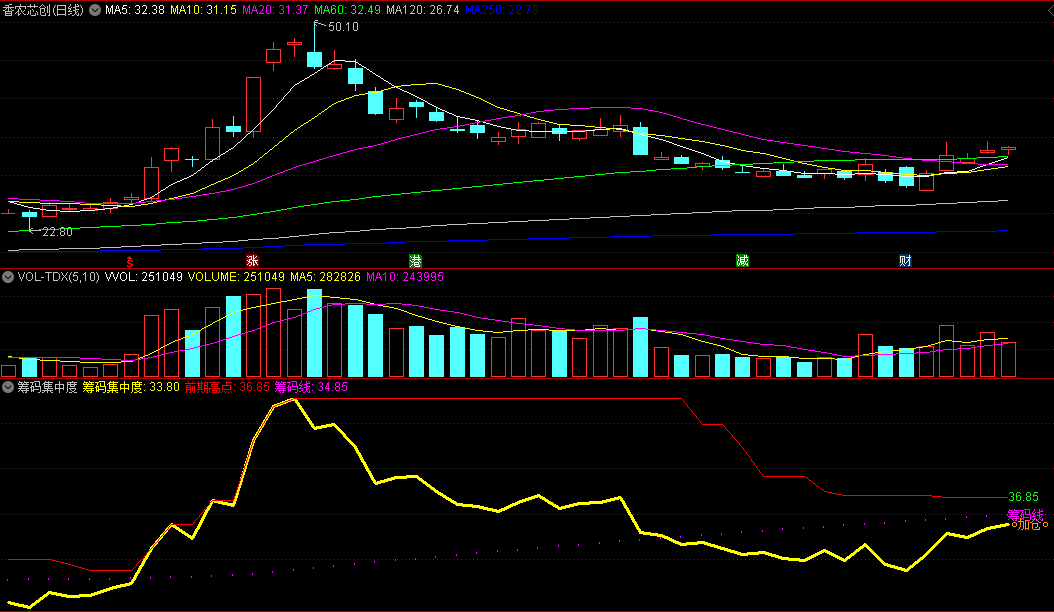Open the VOL-TDX indicator dropdown arrow

[8, 277]
